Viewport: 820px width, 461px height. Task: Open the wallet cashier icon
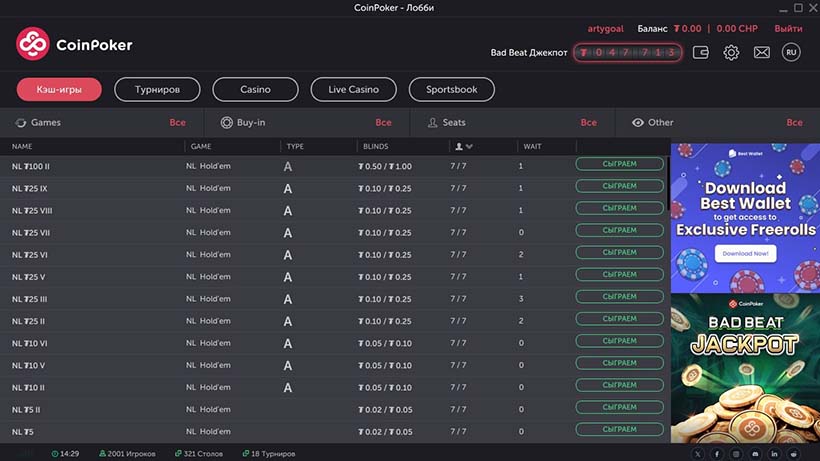click(701, 52)
